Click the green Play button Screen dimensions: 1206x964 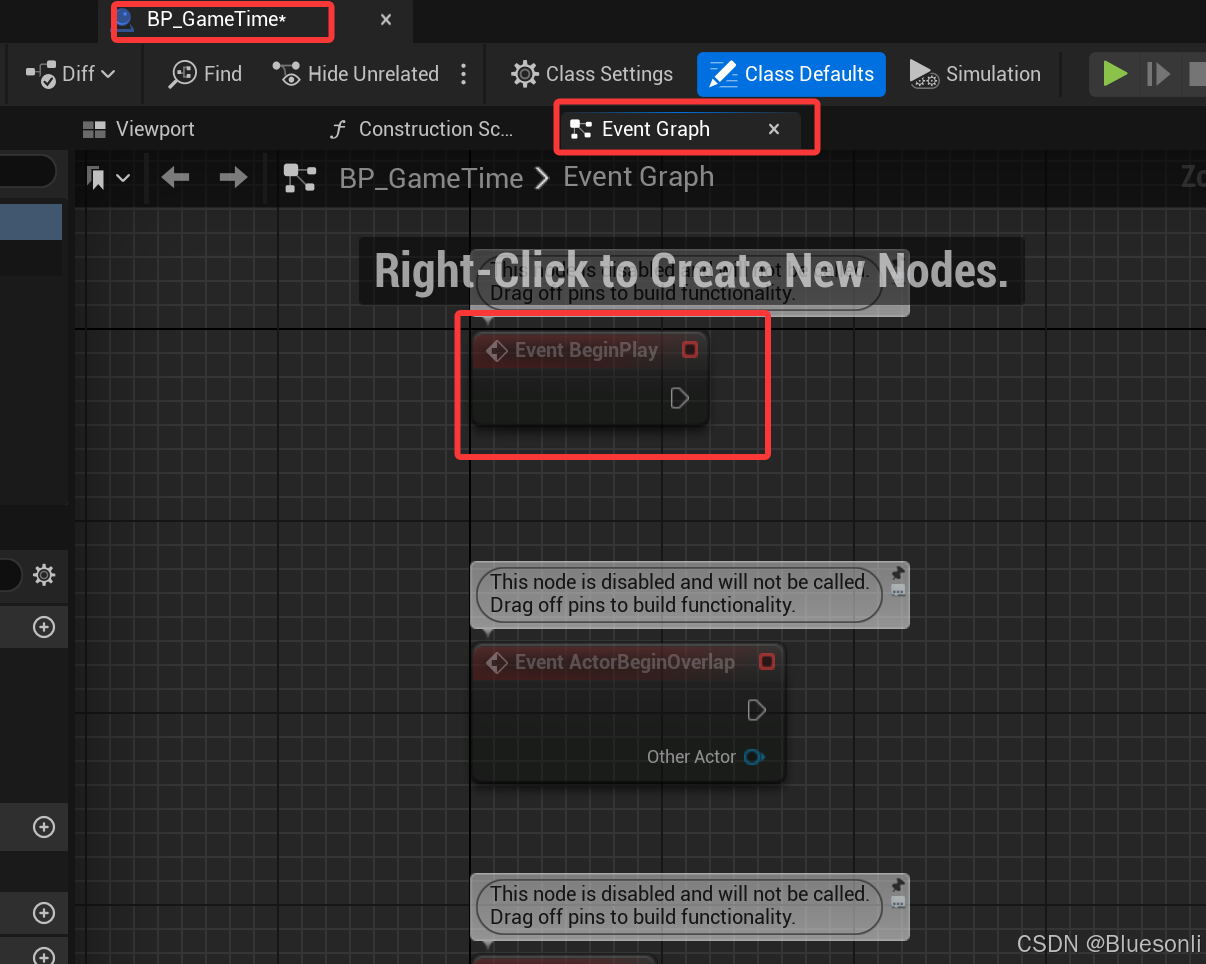(x=1115, y=74)
